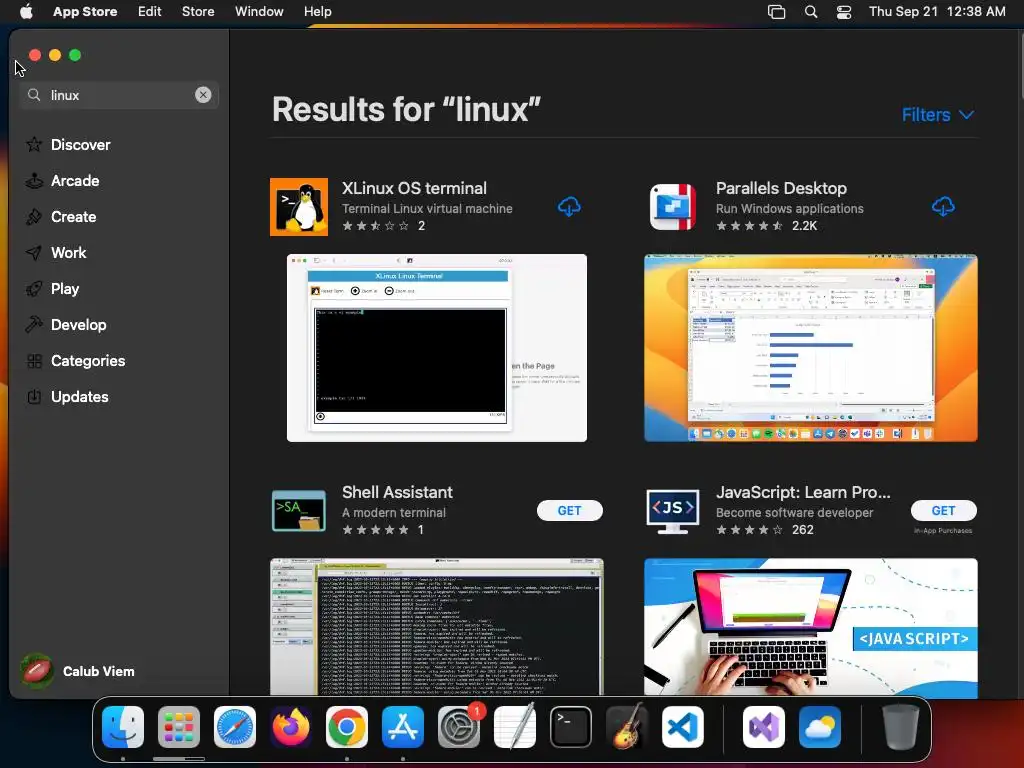The width and height of the screenshot is (1024, 768).
Task: Open Launchpad from the Dock
Action: [179, 727]
